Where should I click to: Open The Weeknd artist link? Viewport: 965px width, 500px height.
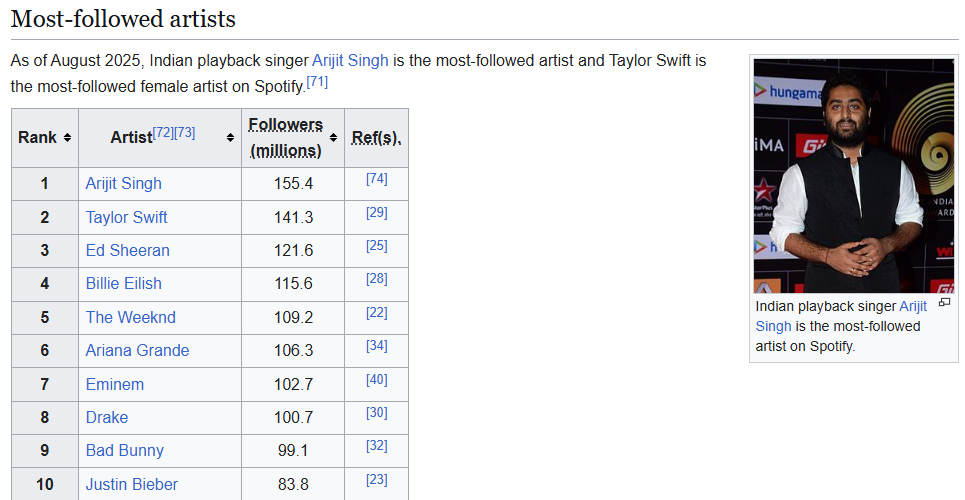[130, 317]
